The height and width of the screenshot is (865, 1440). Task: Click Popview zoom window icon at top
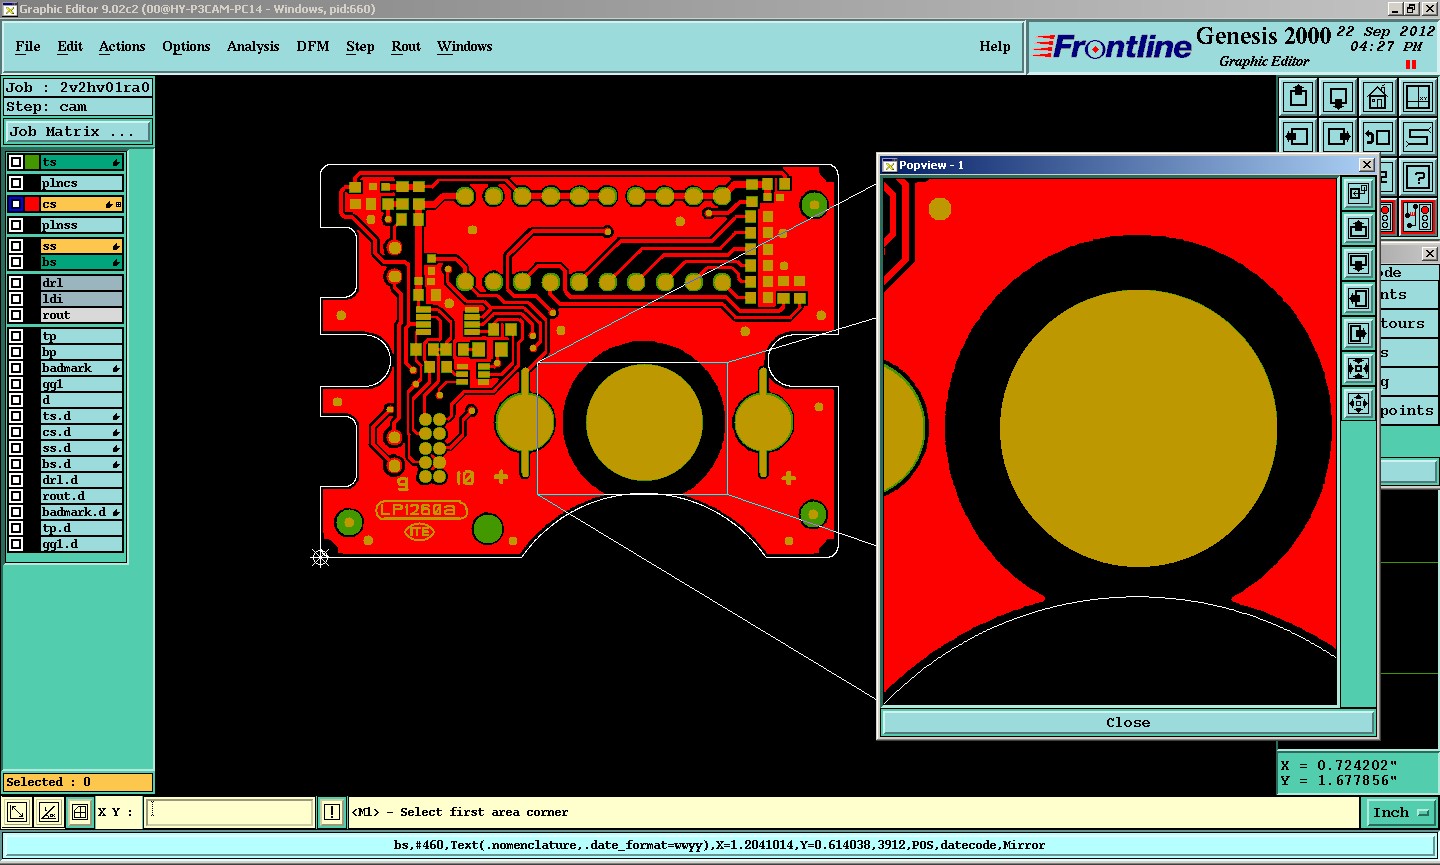(x=1358, y=193)
